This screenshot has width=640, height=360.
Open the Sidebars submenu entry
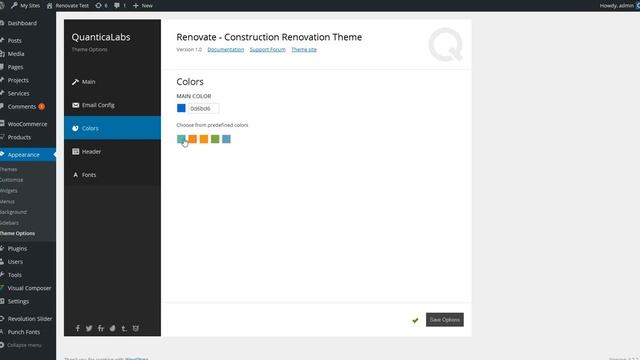point(9,223)
